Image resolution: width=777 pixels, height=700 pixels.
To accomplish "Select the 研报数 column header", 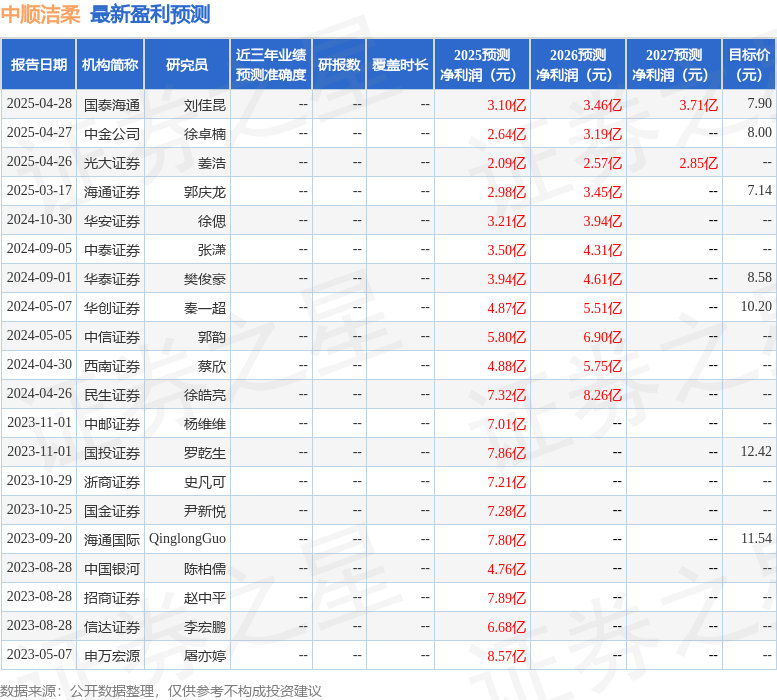I will click(339, 64).
